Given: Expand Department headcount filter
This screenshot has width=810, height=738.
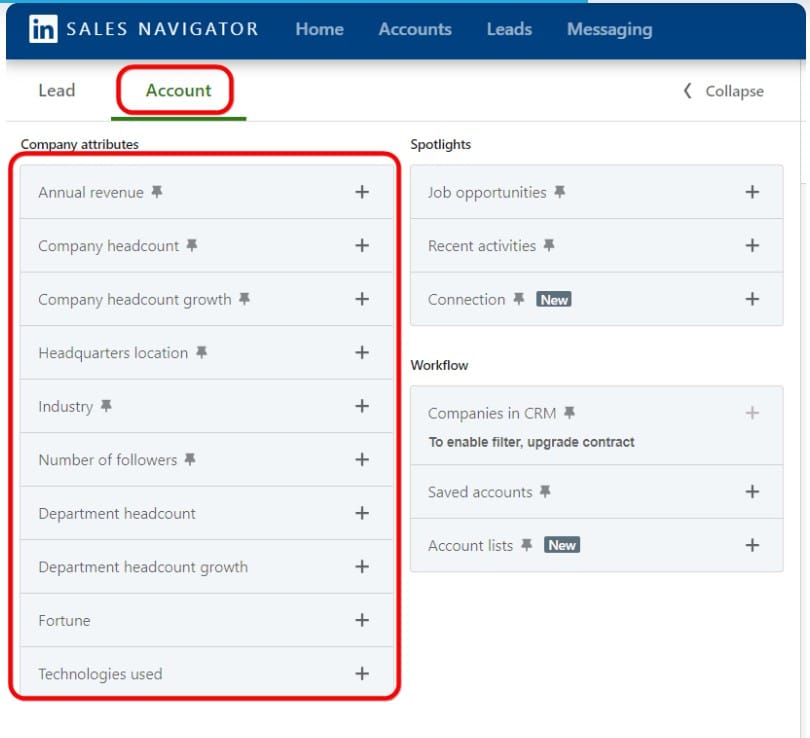Looking at the screenshot, I should point(362,513).
